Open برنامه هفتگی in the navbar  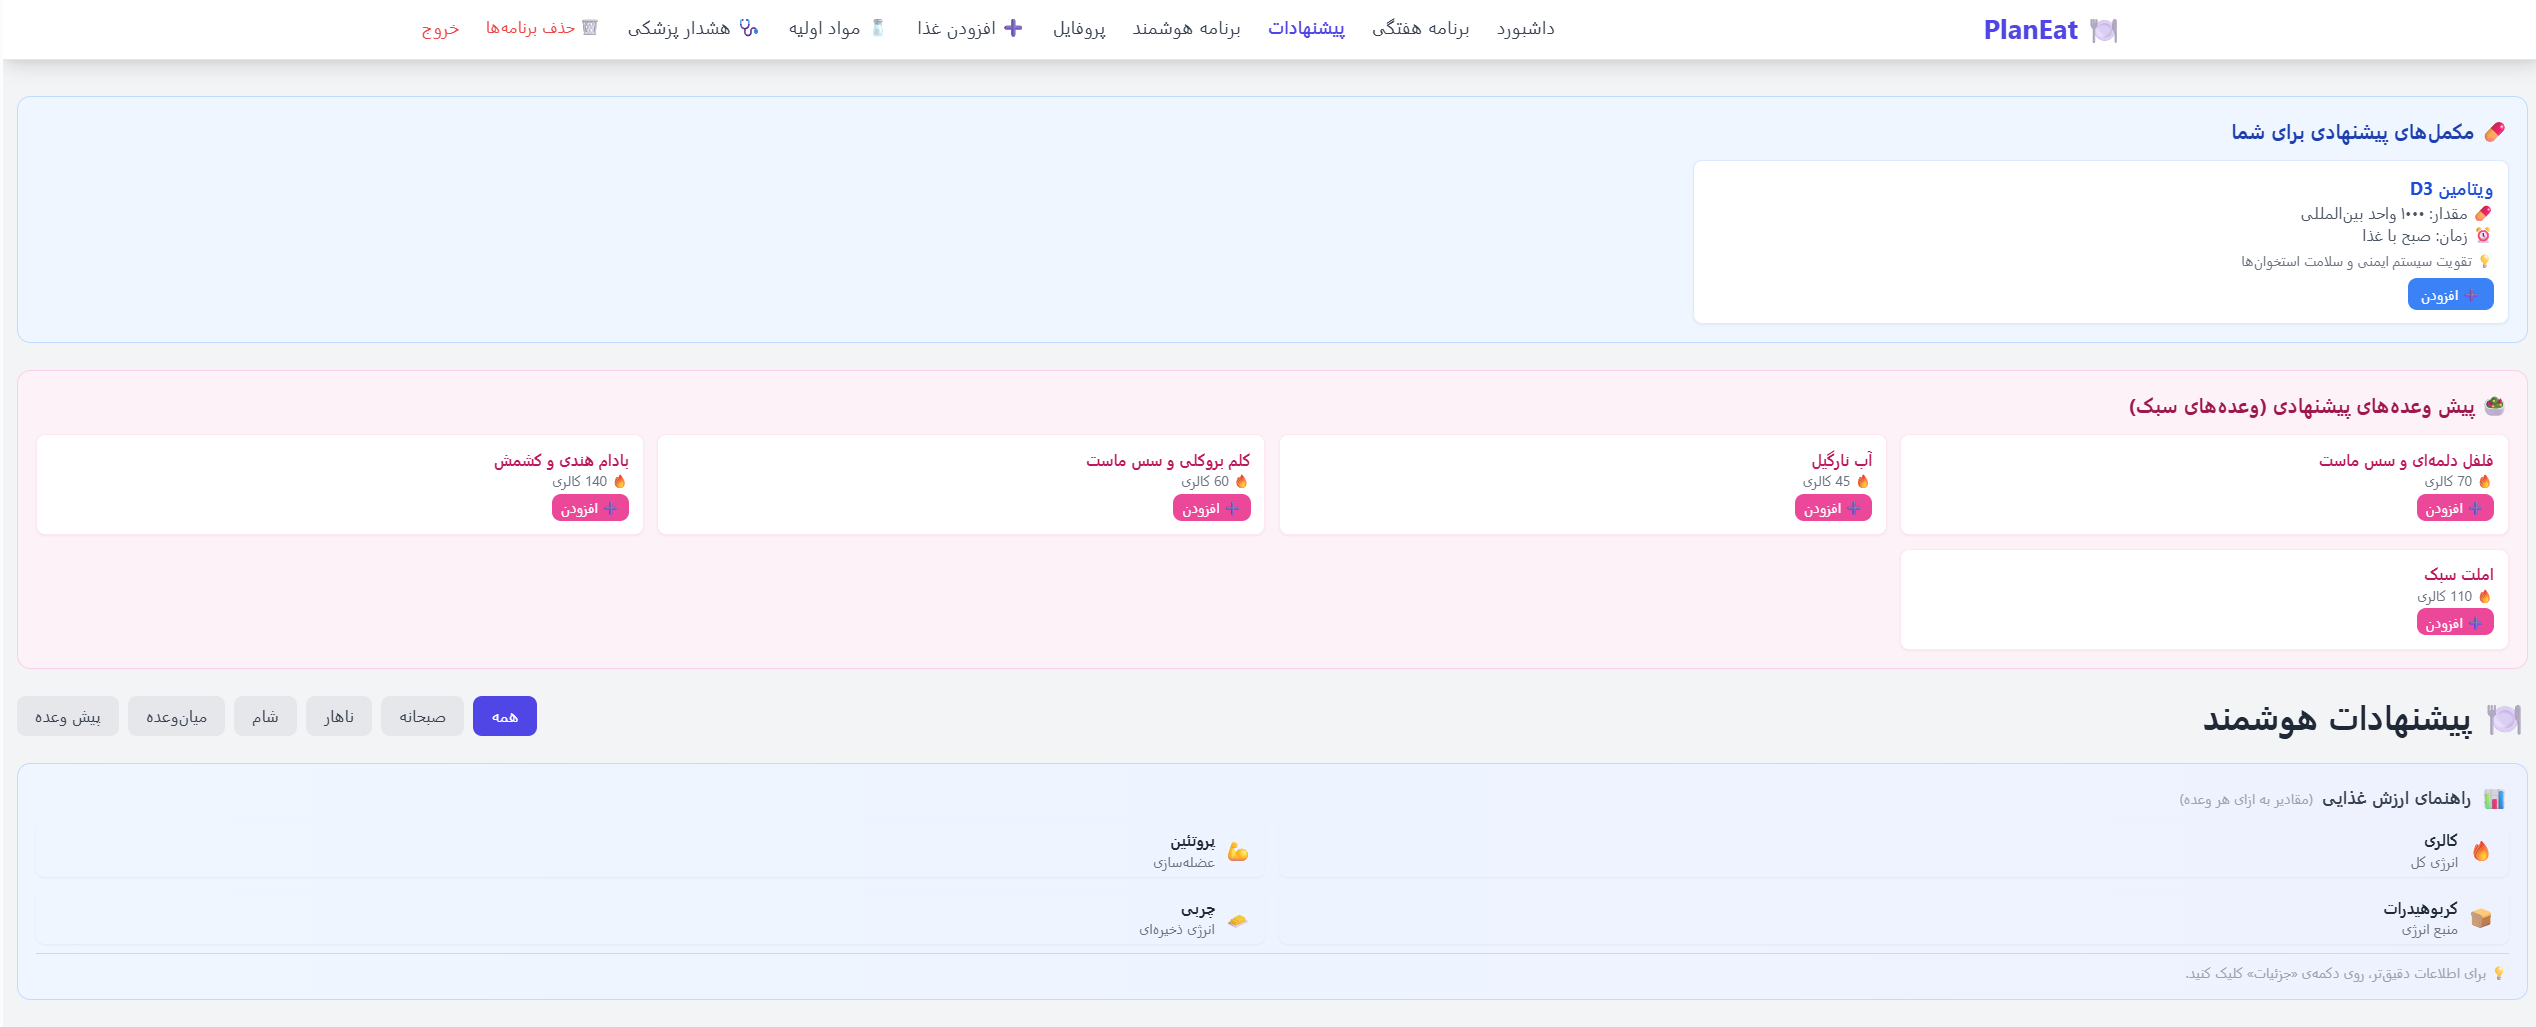pyautogui.click(x=1420, y=28)
